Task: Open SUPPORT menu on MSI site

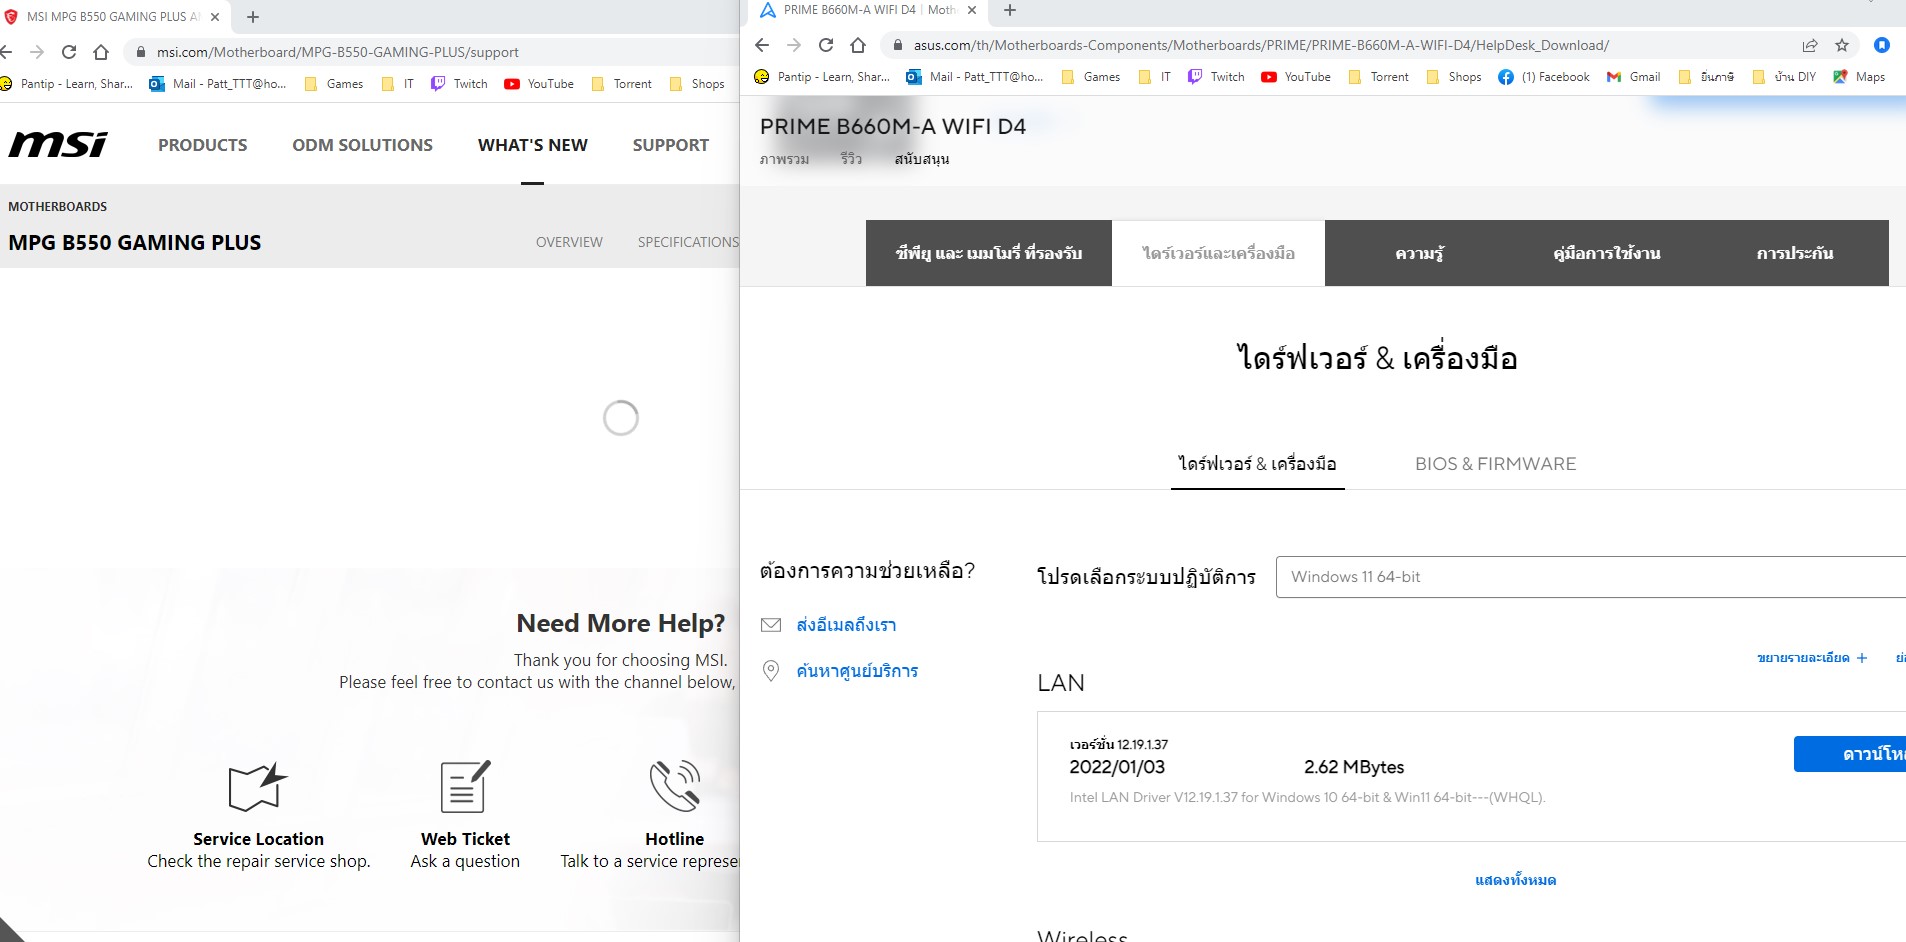Action: point(671,145)
